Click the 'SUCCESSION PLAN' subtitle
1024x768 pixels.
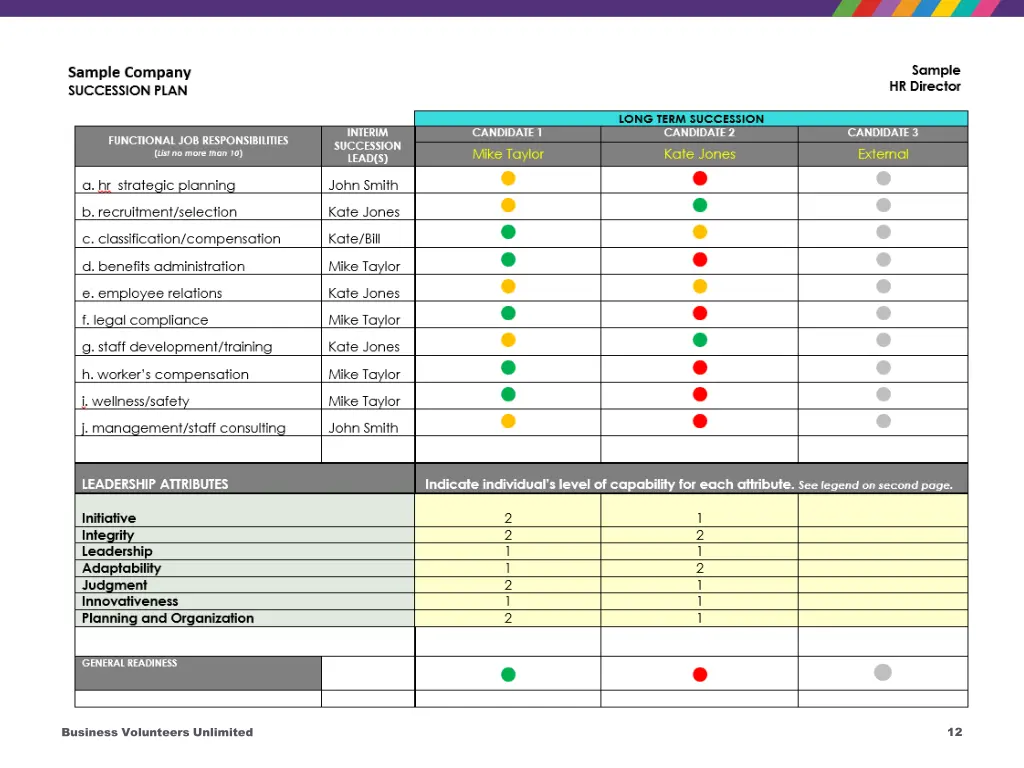[127, 91]
